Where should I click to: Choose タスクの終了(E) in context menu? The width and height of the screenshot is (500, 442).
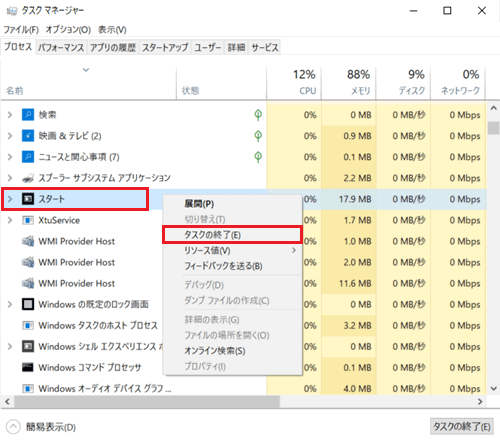point(233,235)
